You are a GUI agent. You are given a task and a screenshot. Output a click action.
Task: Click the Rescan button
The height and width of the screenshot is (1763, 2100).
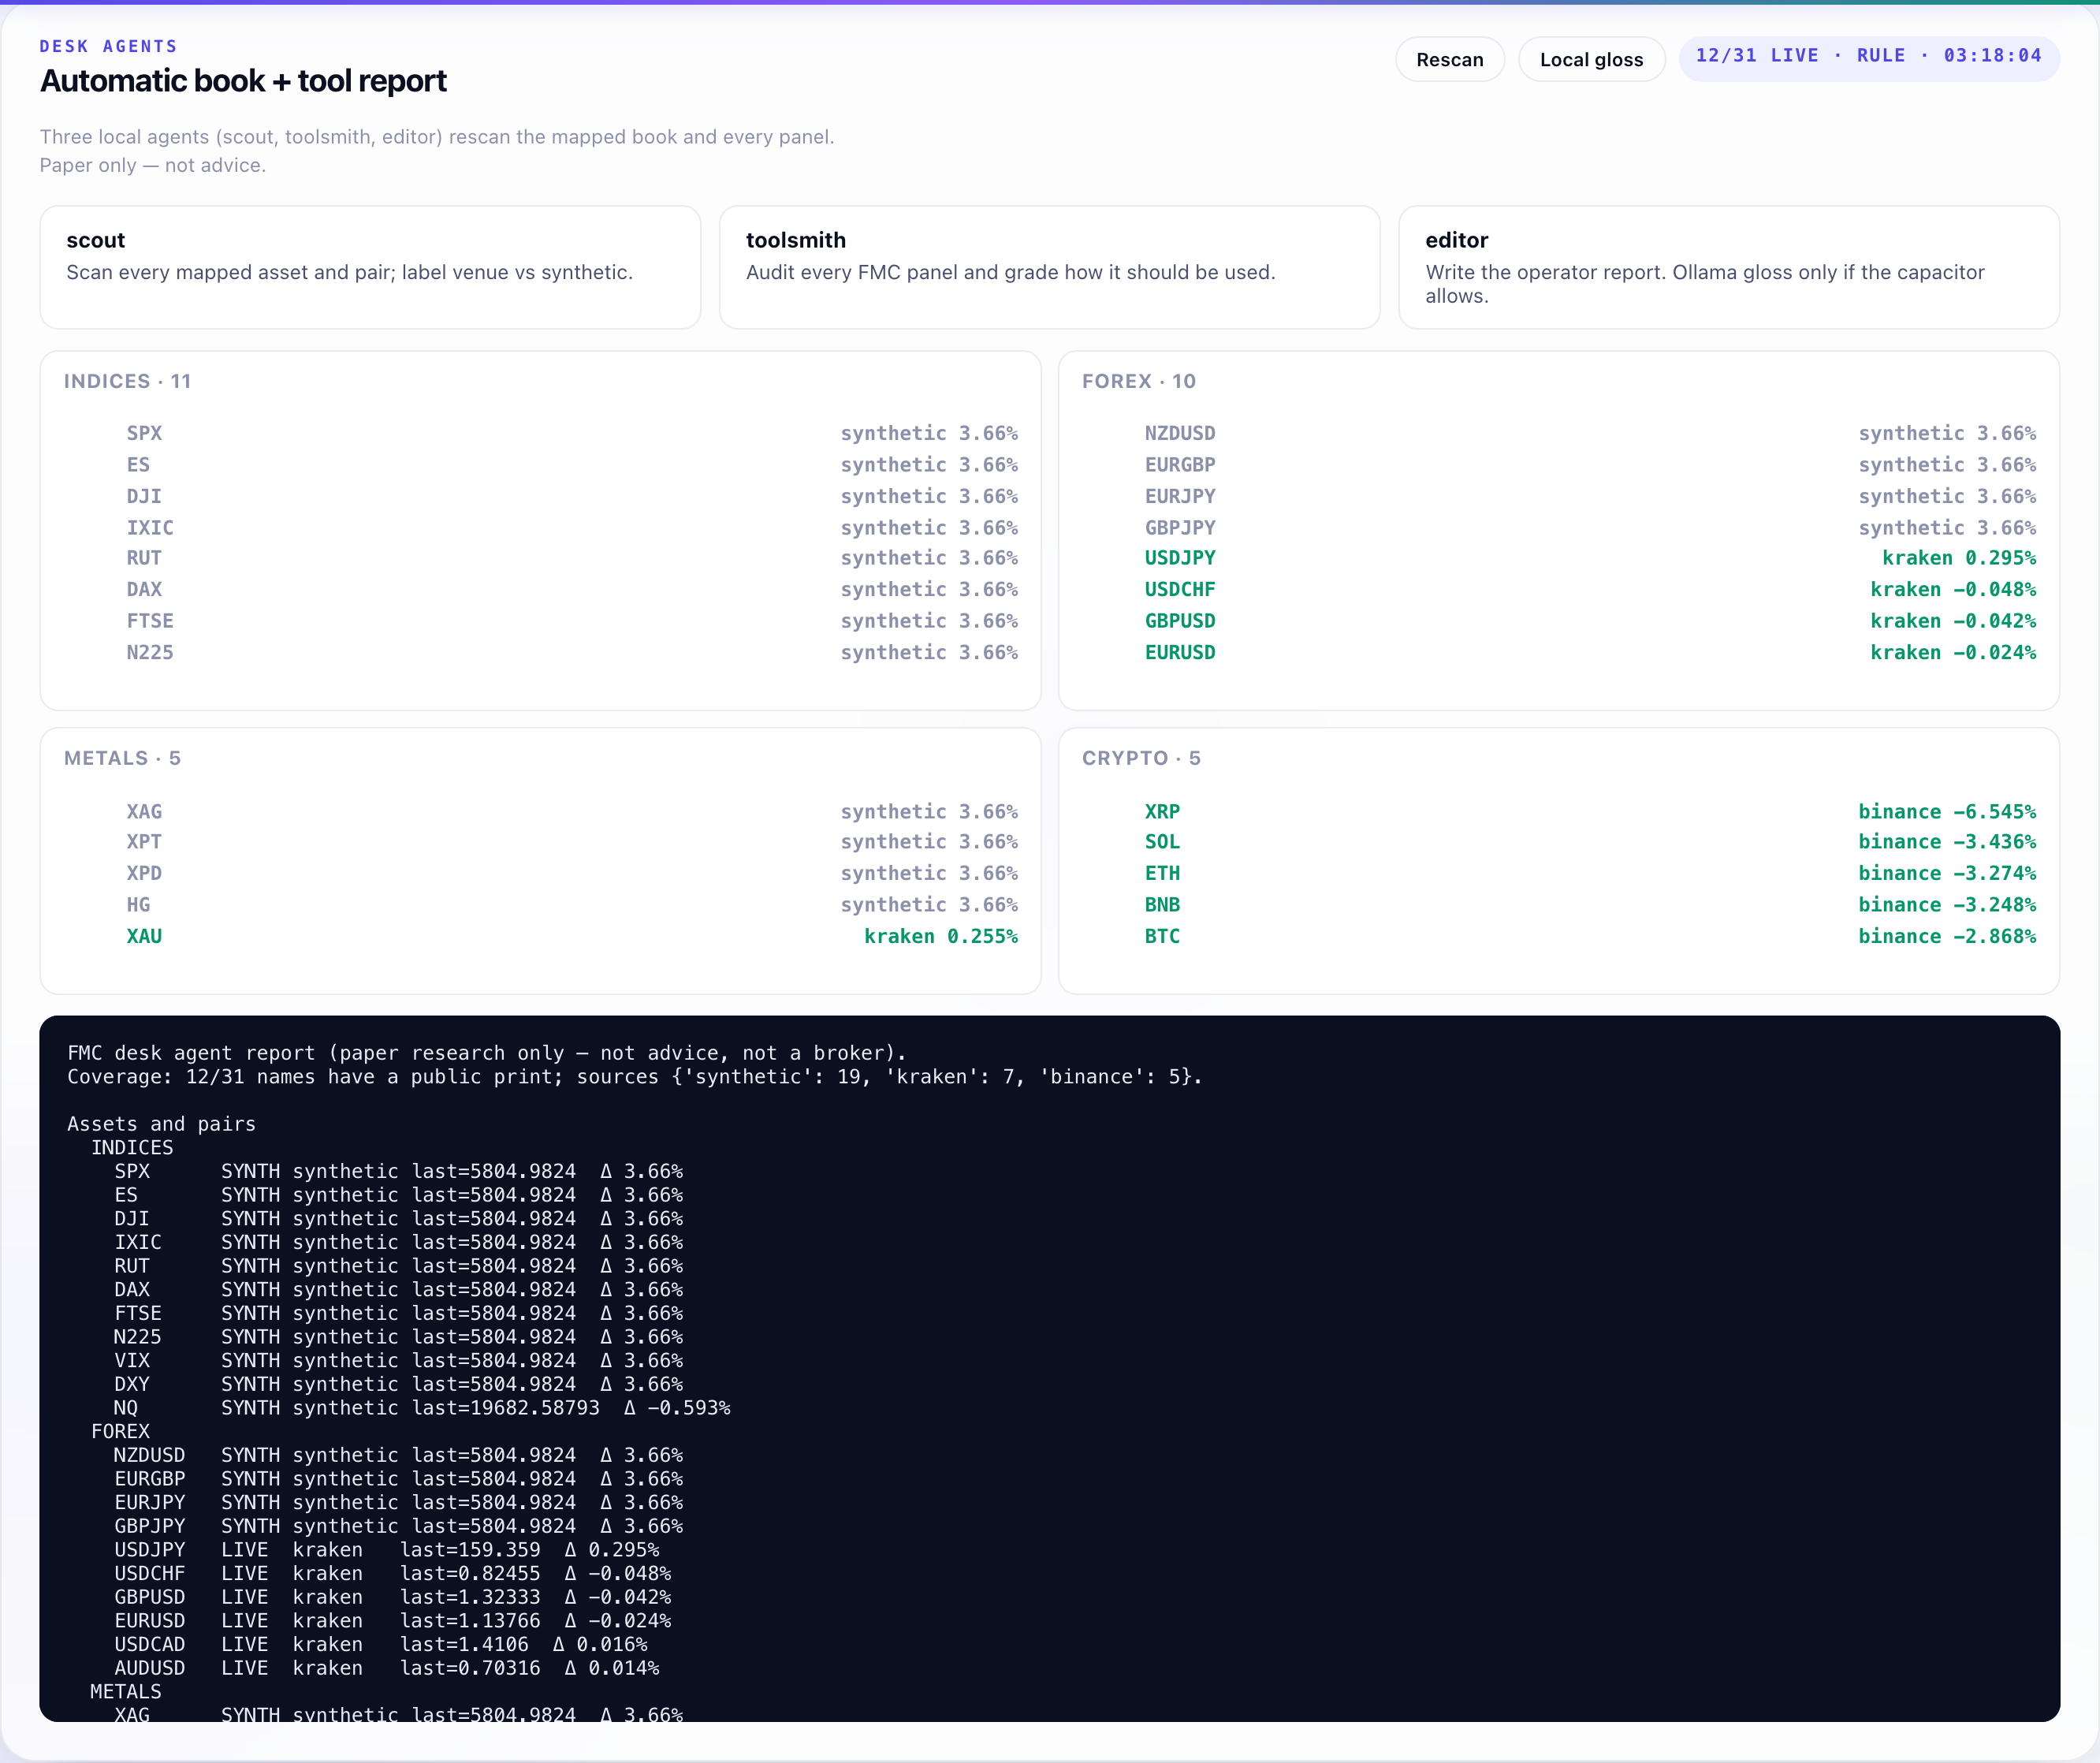[x=1449, y=59]
